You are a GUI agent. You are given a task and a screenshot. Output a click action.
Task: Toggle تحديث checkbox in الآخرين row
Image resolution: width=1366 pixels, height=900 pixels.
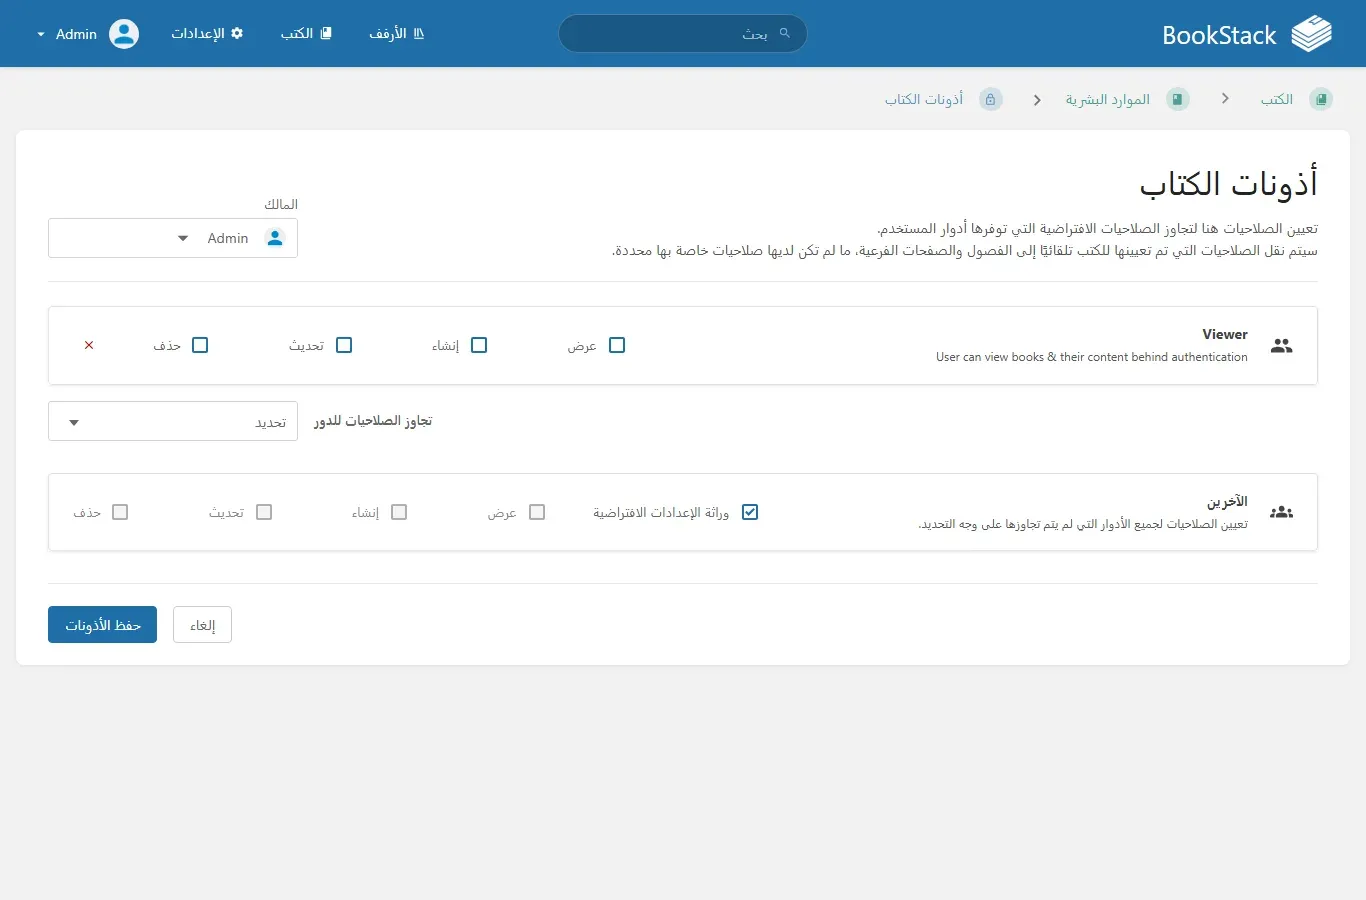[264, 512]
